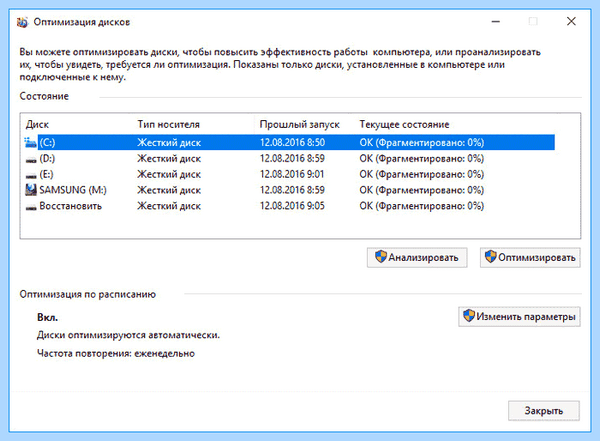The image size is (600, 441).
Task: Close the window with the X button
Action: [571, 21]
